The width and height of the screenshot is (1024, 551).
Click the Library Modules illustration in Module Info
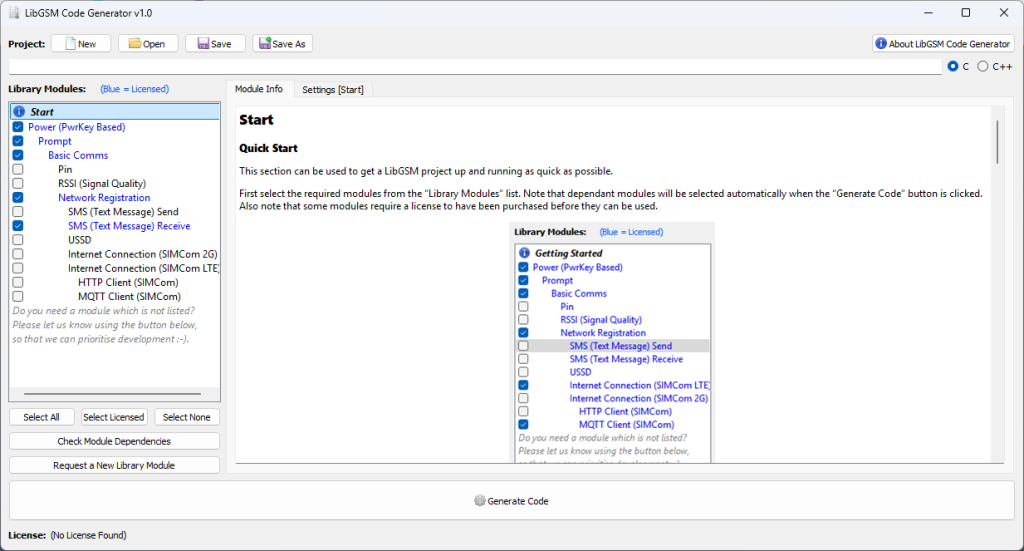(x=613, y=343)
